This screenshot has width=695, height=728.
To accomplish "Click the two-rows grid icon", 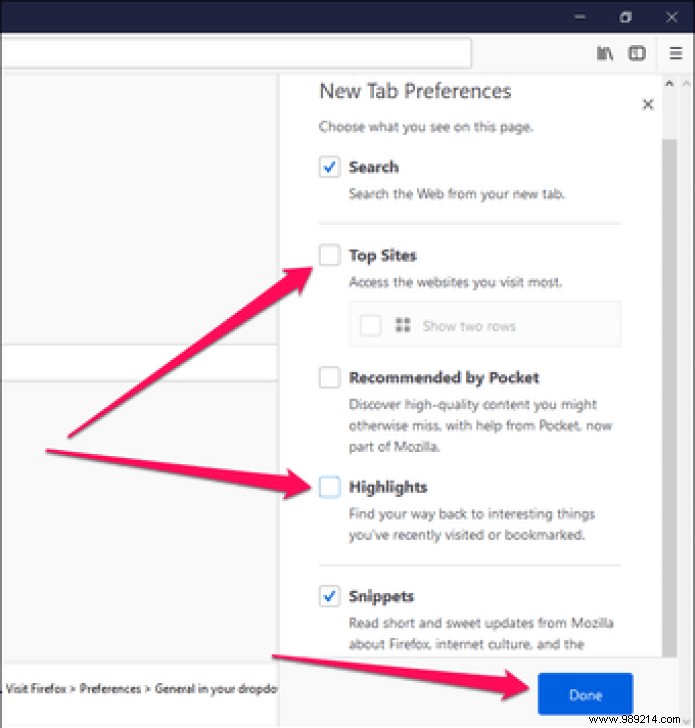I will click(403, 325).
